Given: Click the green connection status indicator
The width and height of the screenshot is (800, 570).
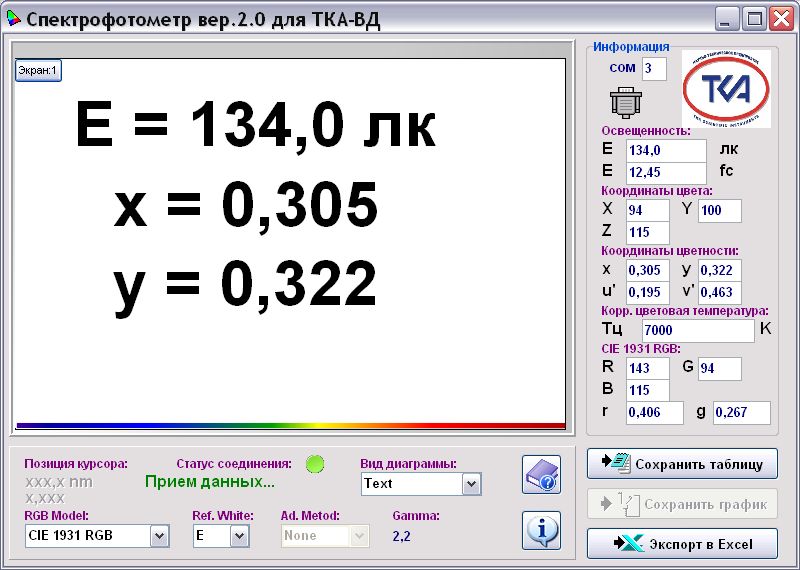Looking at the screenshot, I should click(315, 463).
